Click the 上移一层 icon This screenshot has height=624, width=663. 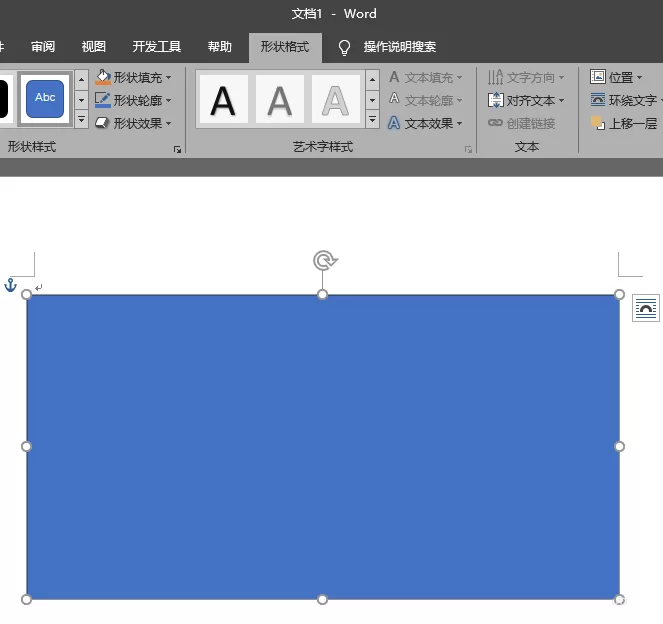598,123
